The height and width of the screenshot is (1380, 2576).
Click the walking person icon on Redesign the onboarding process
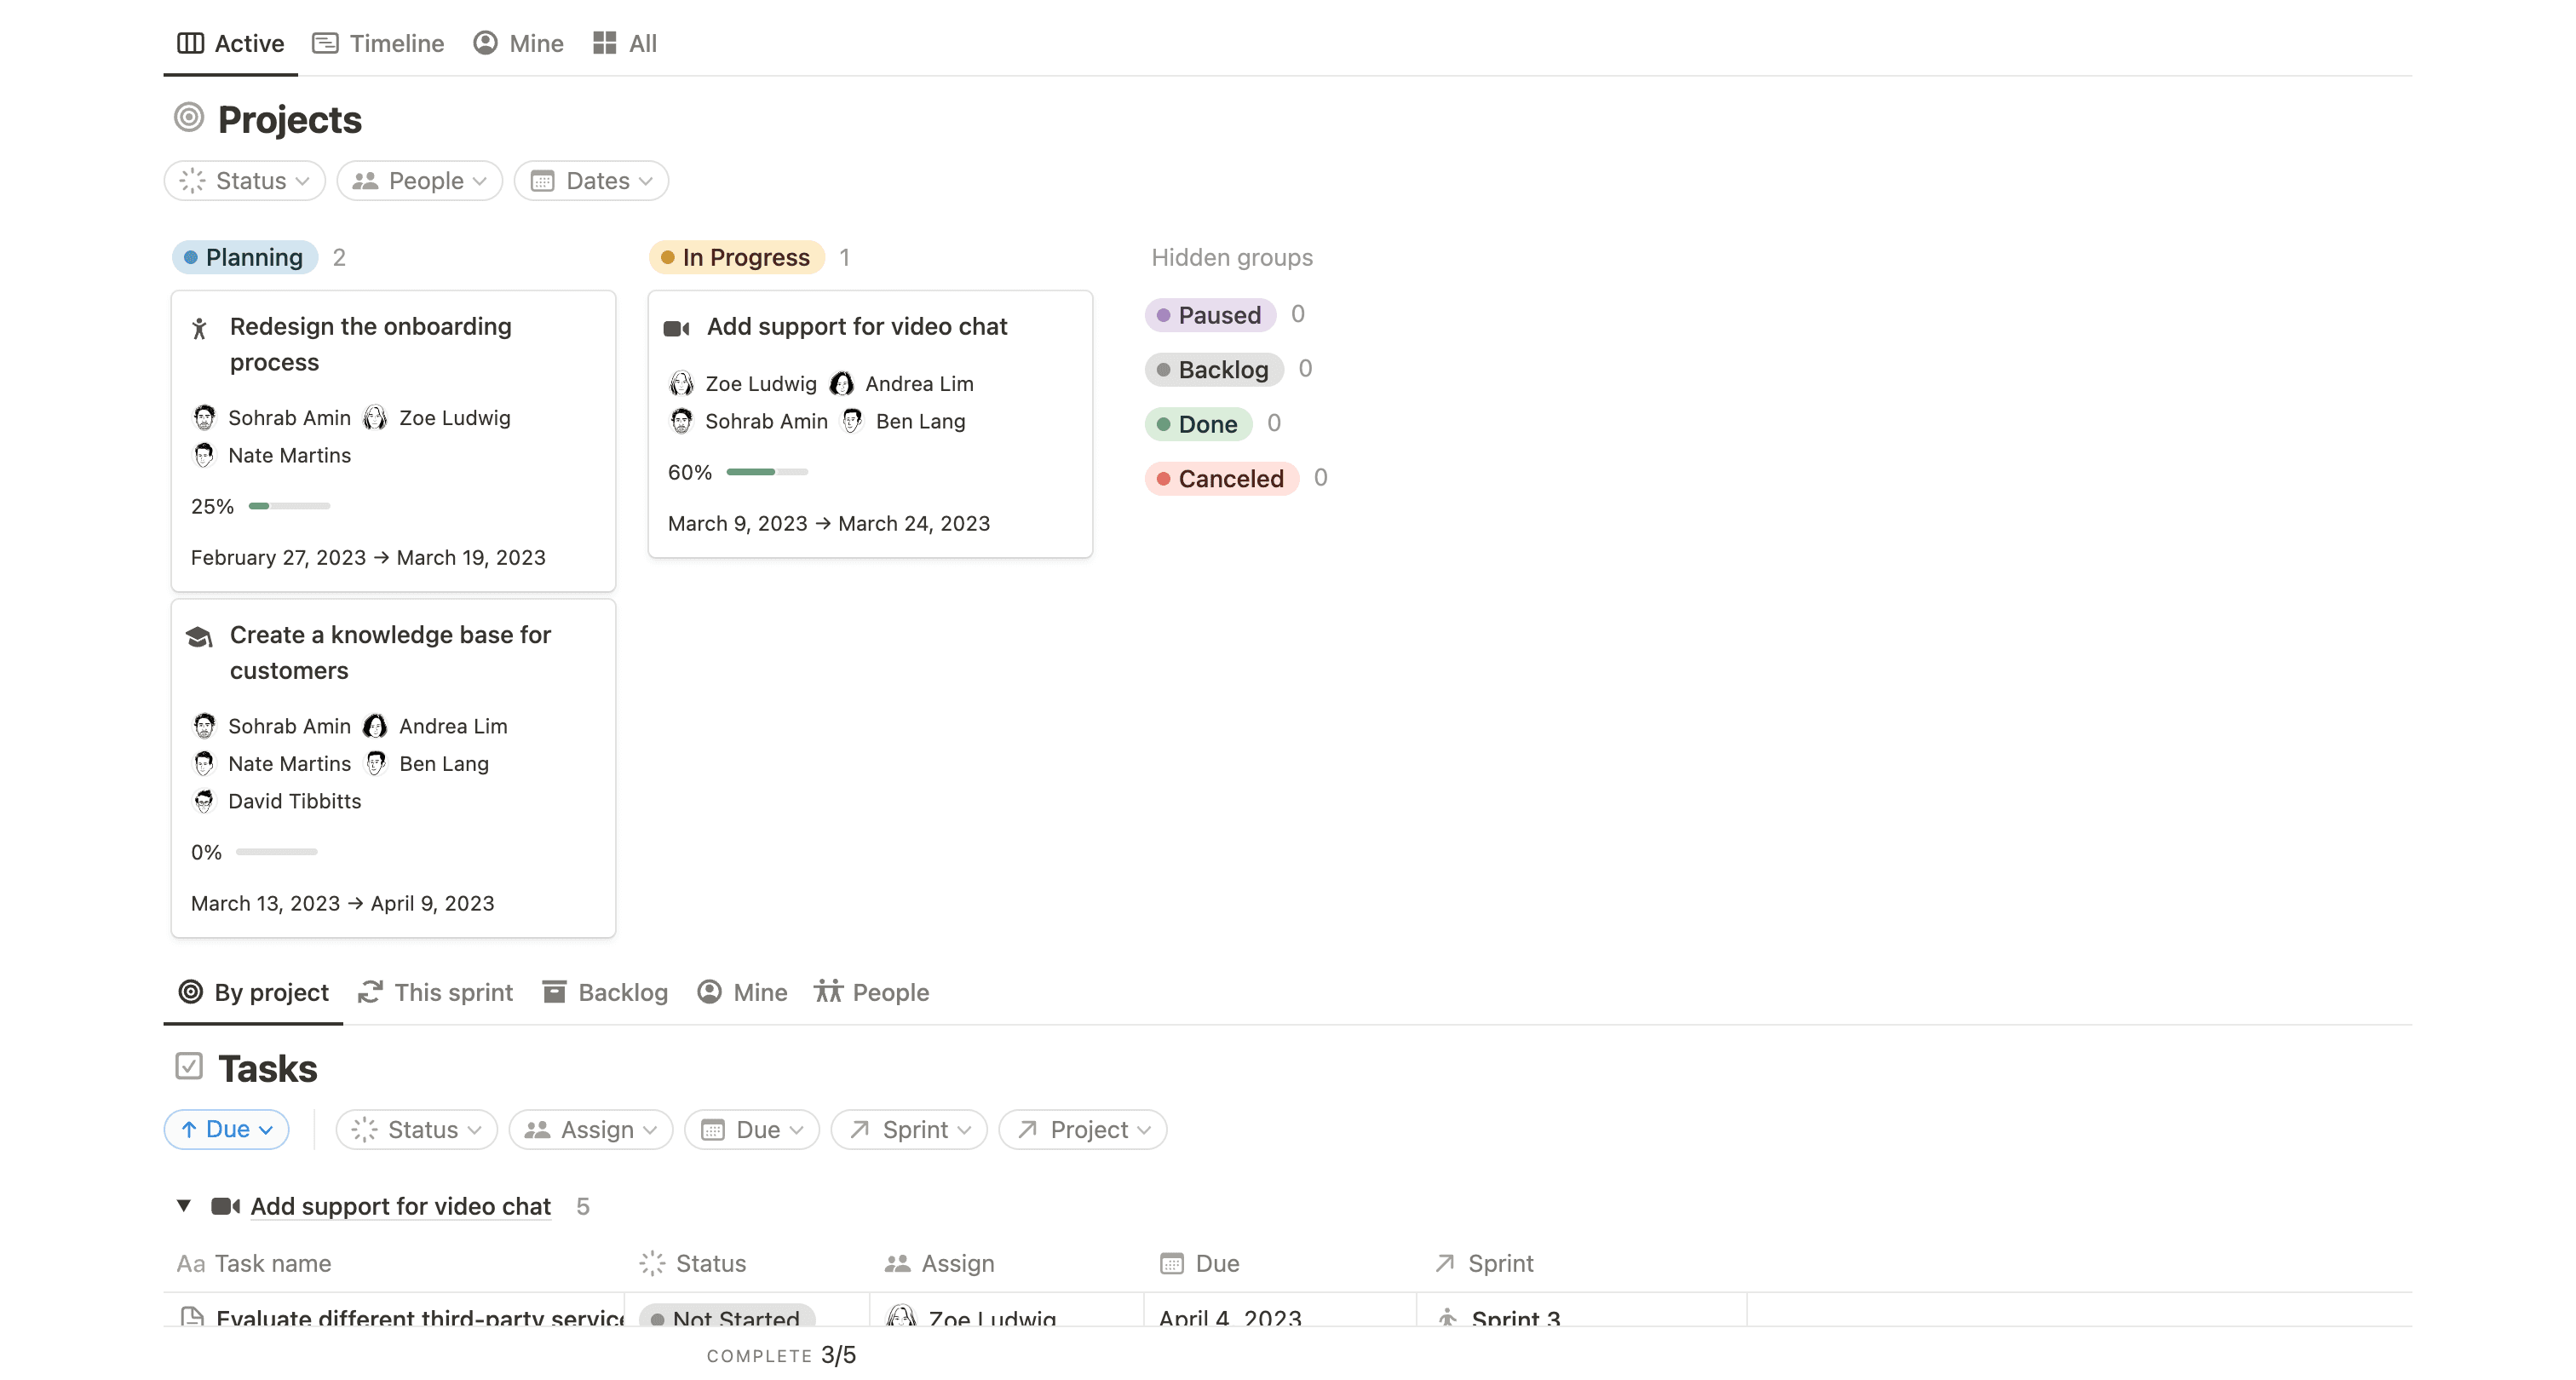click(202, 328)
